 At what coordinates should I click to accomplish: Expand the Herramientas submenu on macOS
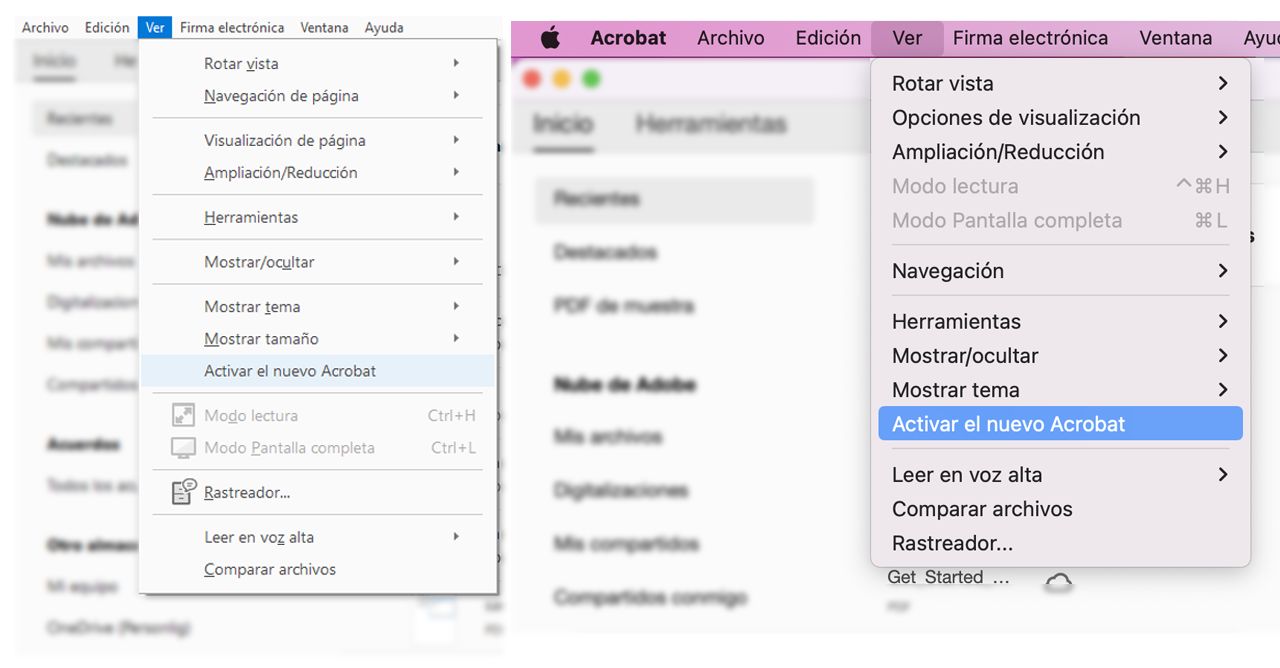[x=956, y=321]
